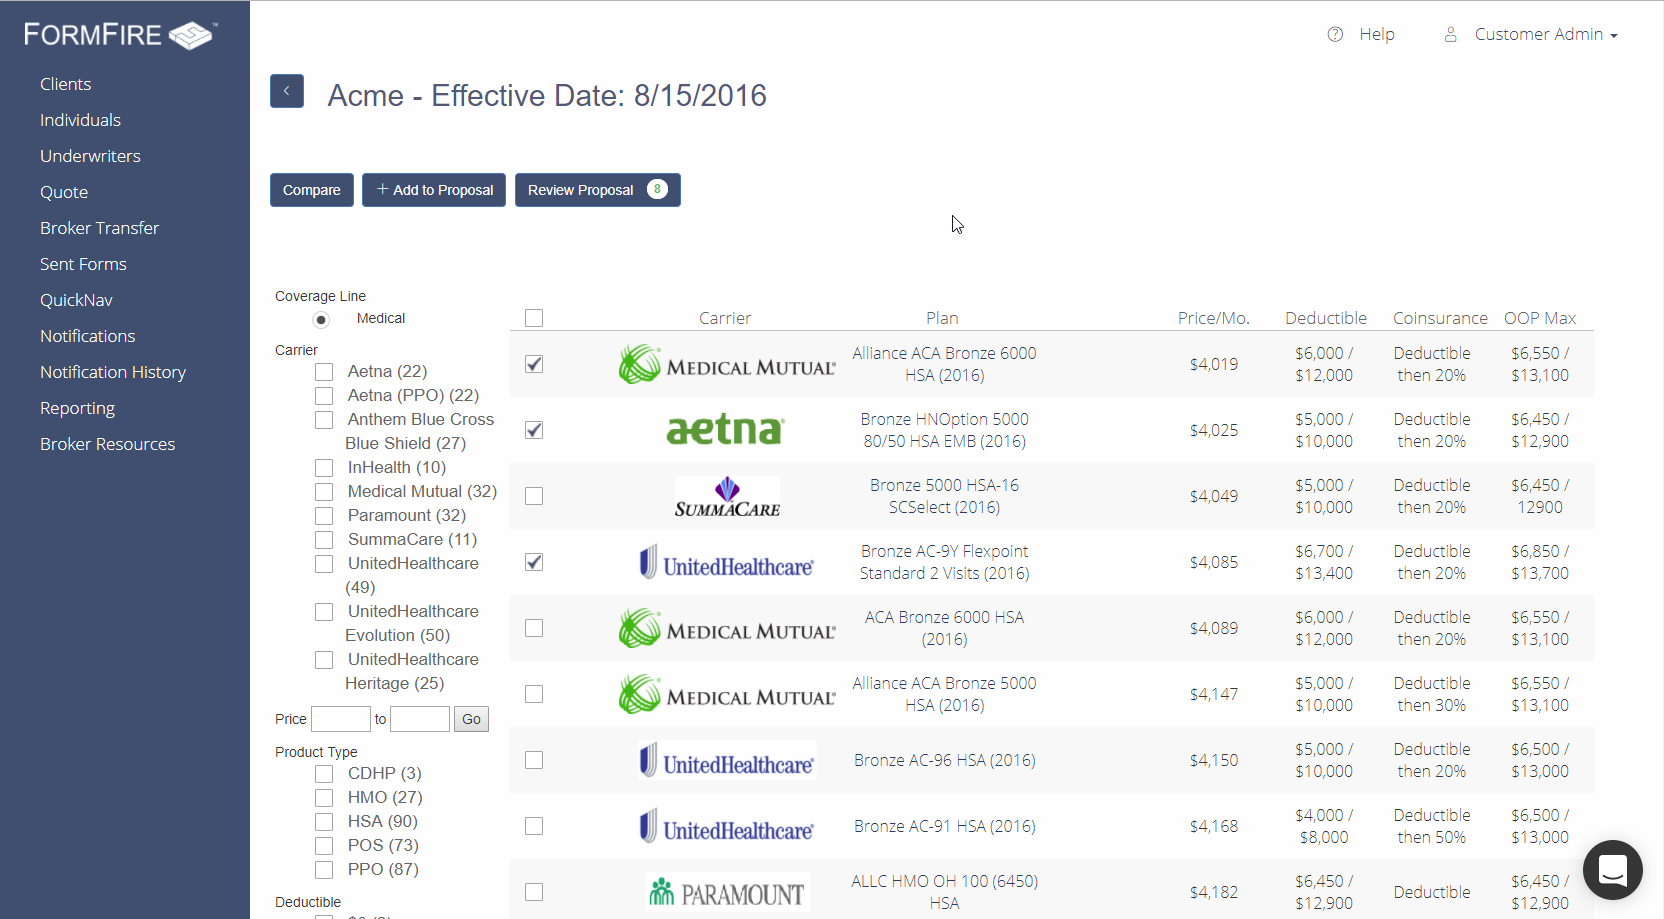Sort by Deductible column header
Viewport: 1664px width, 919px height.
click(1326, 318)
